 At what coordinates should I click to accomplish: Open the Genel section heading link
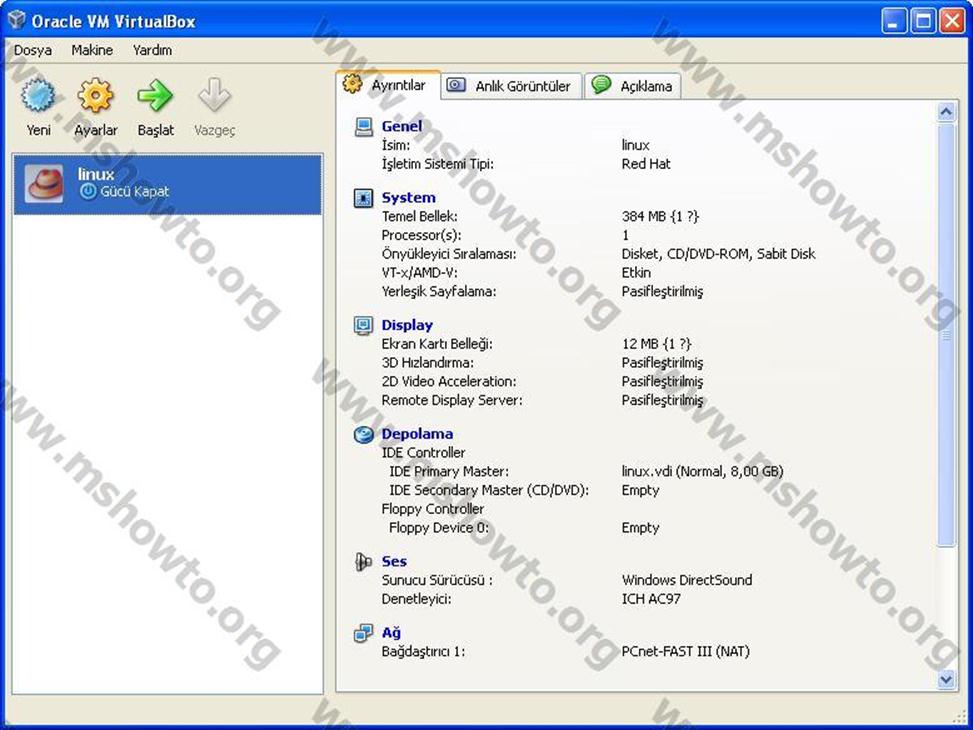click(x=401, y=126)
